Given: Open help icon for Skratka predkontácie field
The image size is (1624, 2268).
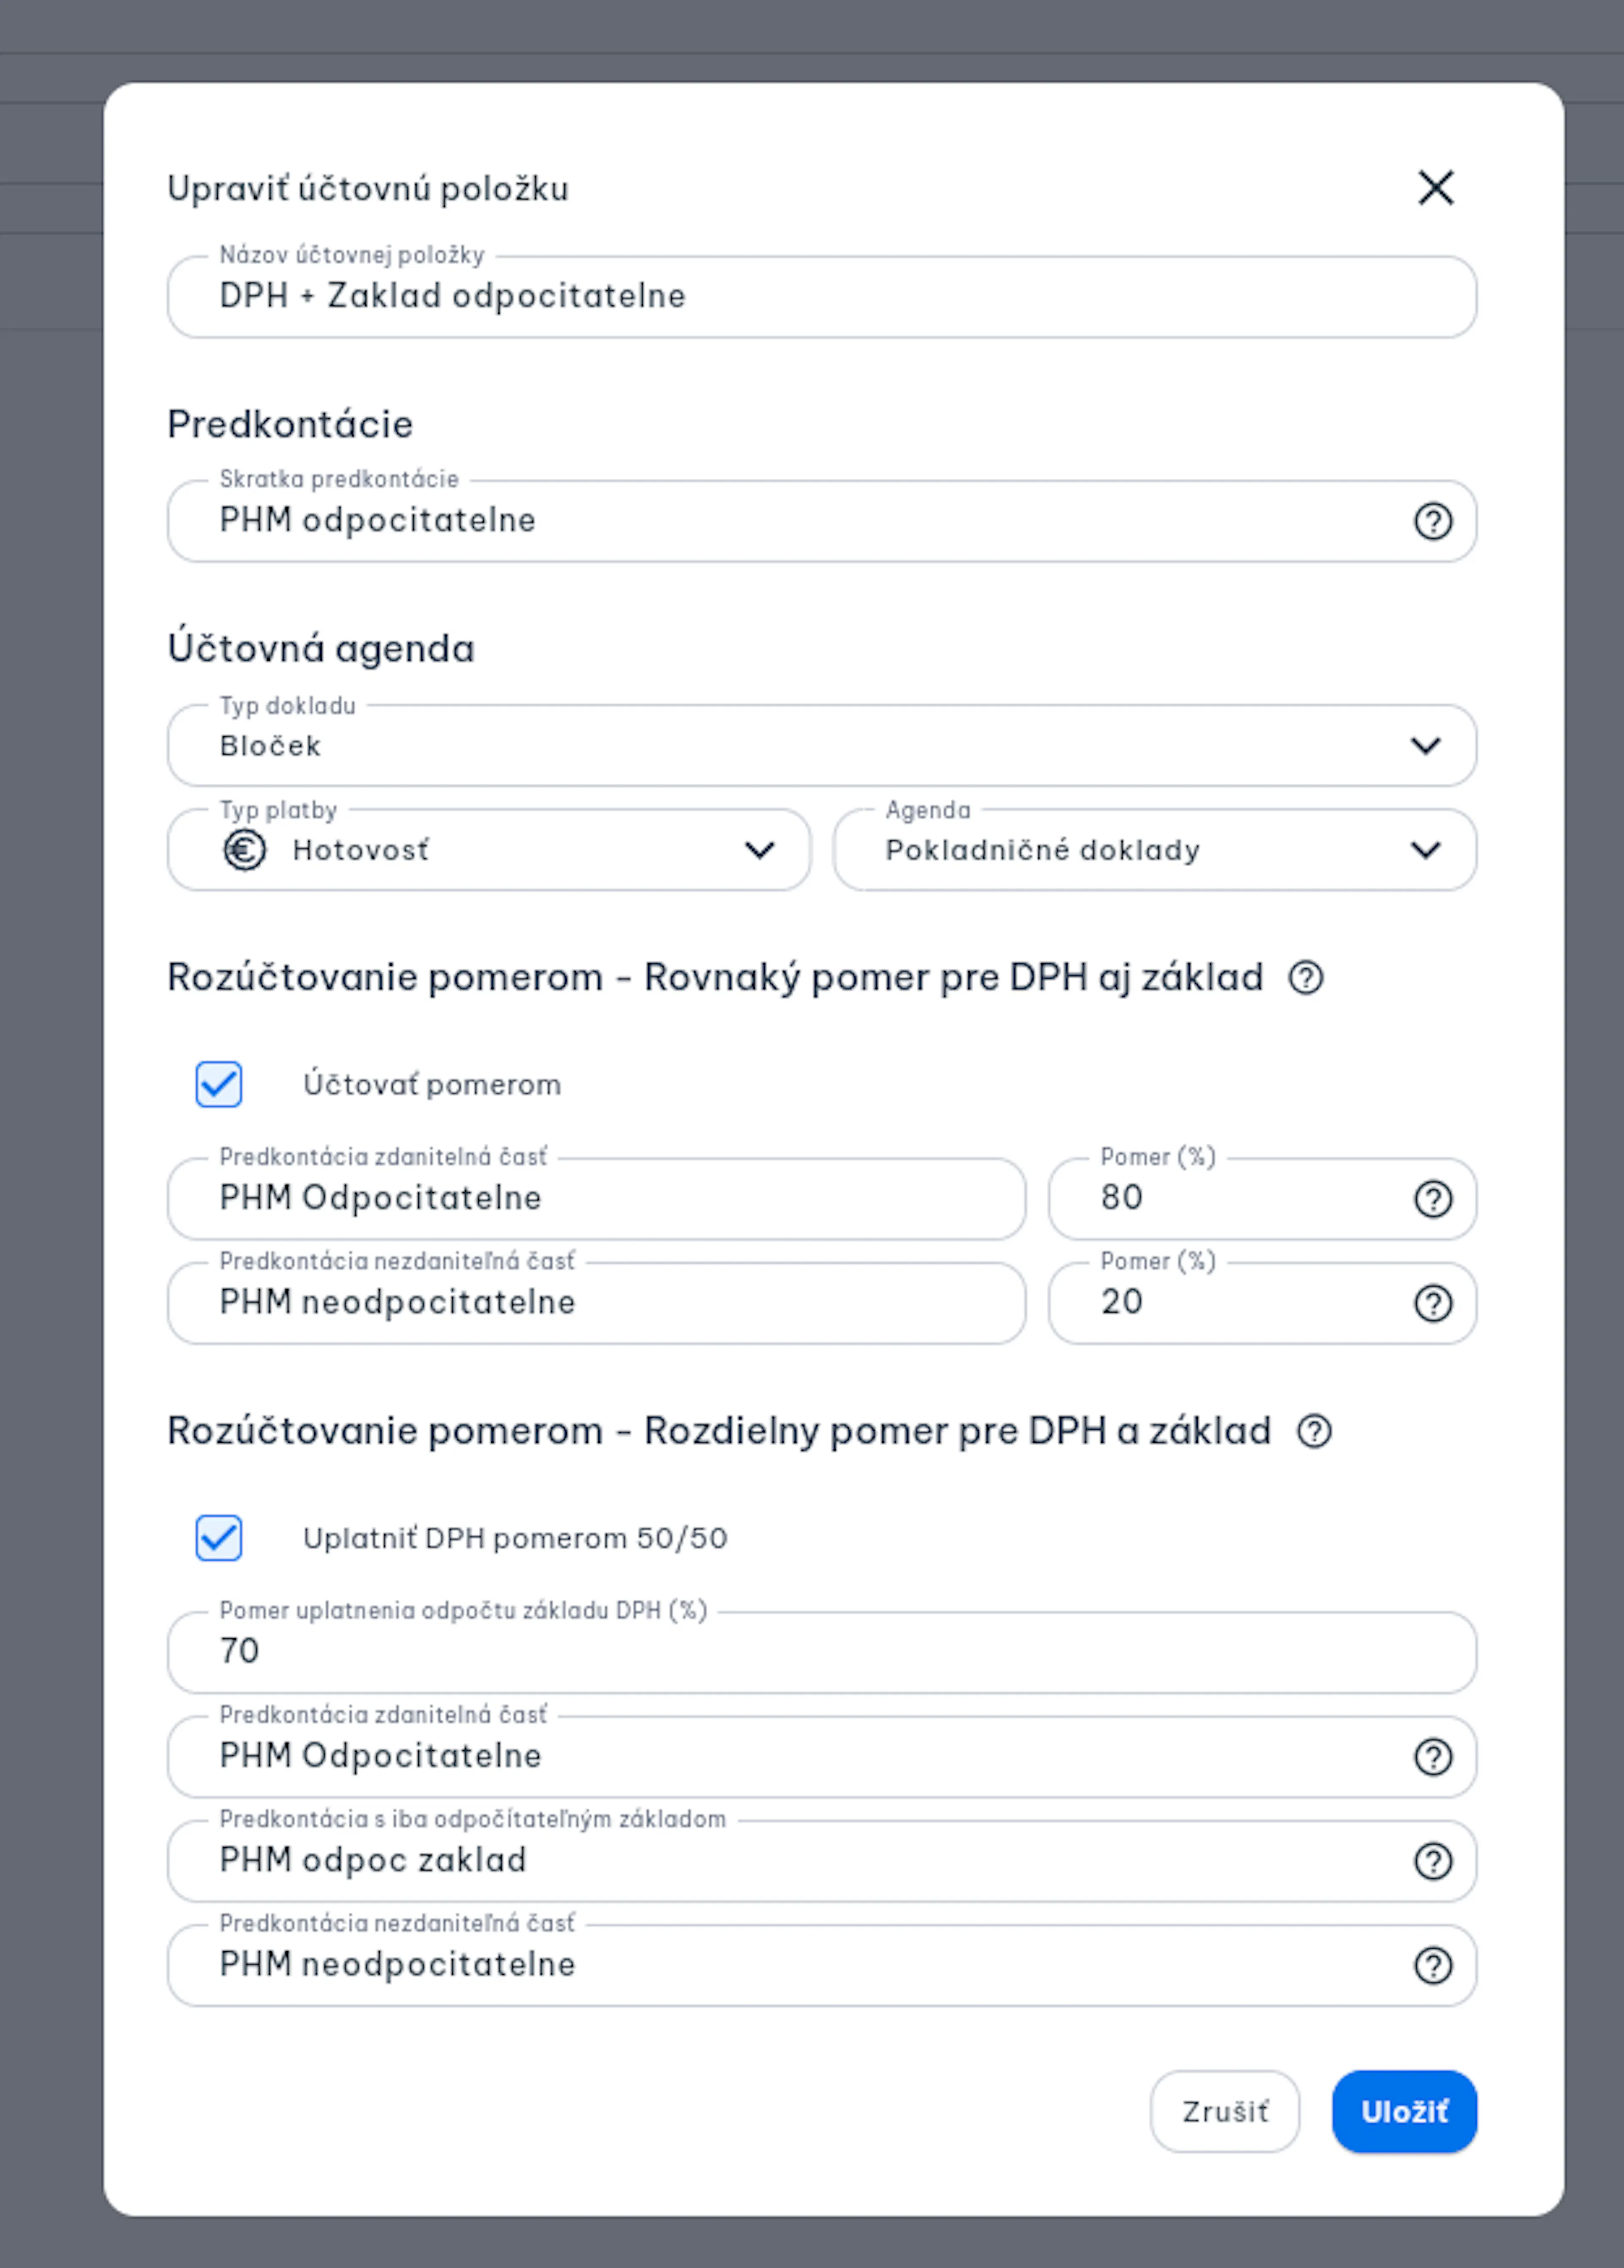Looking at the screenshot, I should (1432, 521).
